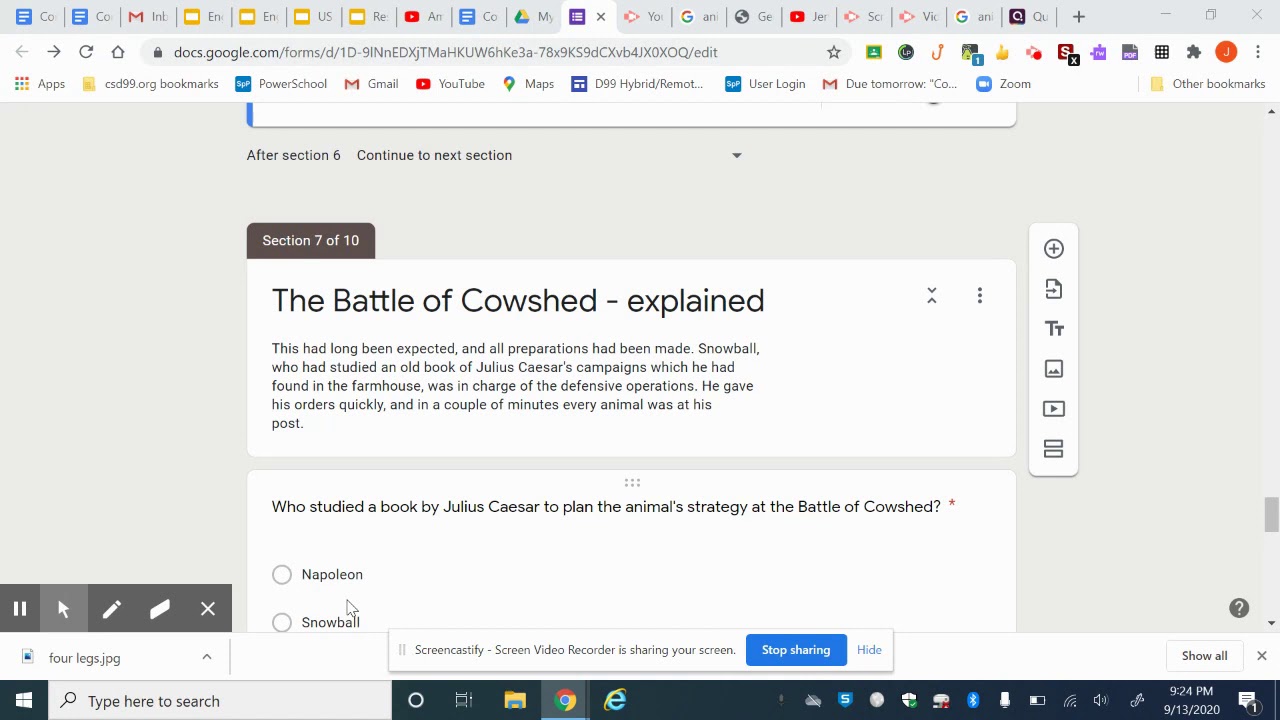Click Show all downloads button
Image resolution: width=1280 pixels, height=720 pixels.
(x=1204, y=656)
